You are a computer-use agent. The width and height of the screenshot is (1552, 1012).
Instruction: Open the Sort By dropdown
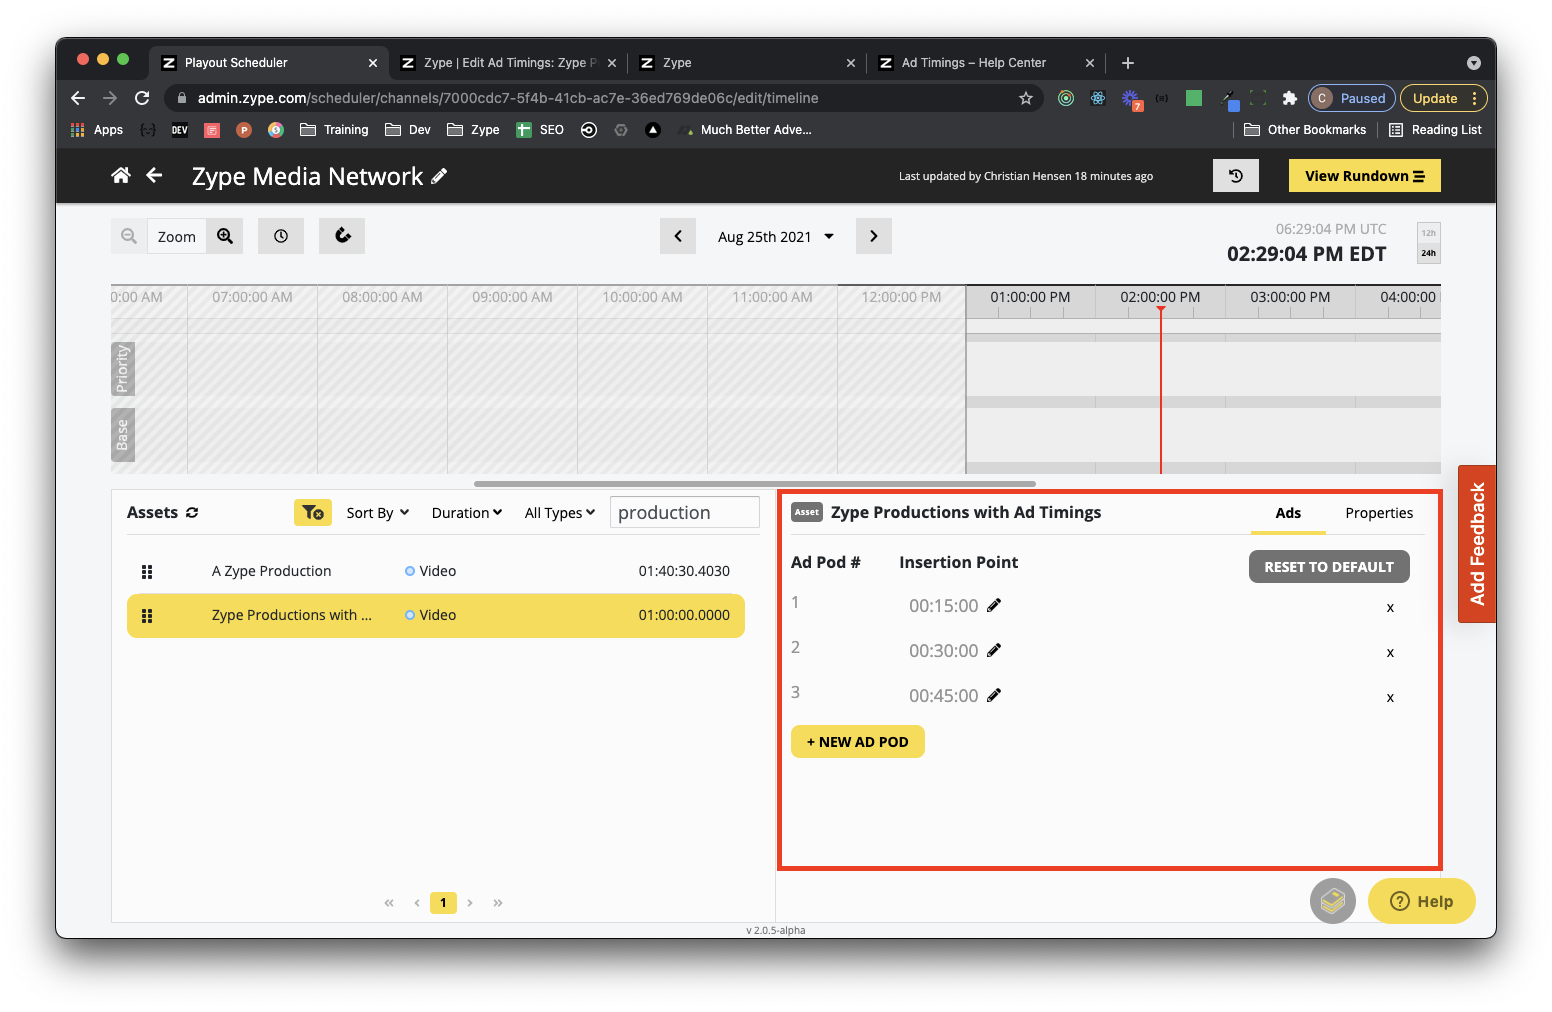[378, 513]
